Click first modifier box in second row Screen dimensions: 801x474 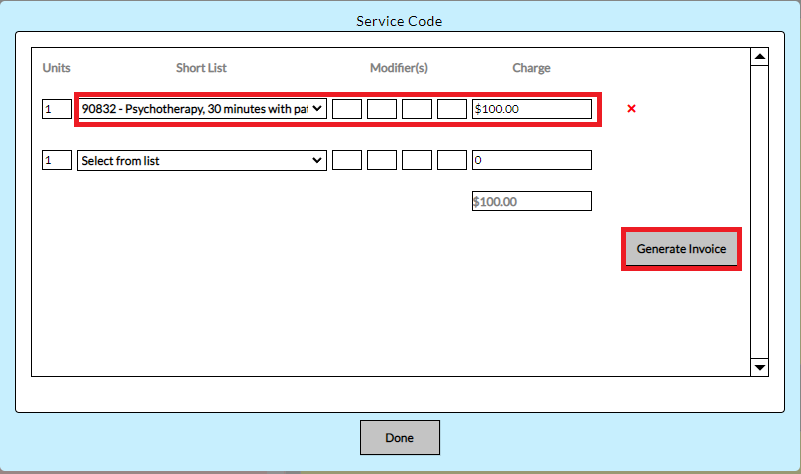click(347, 160)
